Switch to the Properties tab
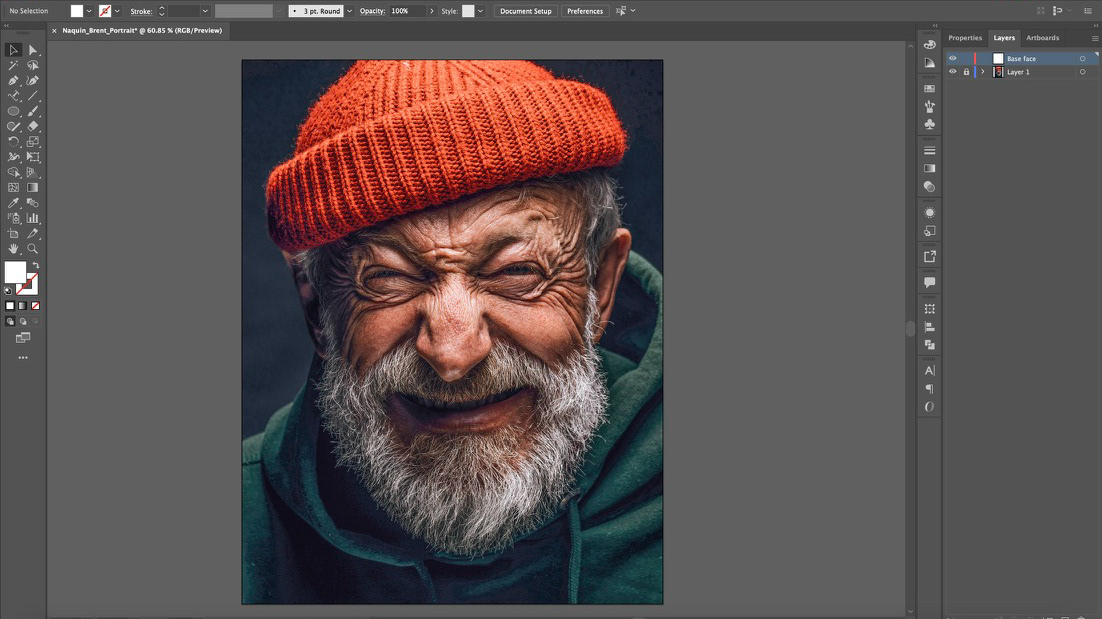Viewport: 1102px width, 619px height. click(965, 38)
